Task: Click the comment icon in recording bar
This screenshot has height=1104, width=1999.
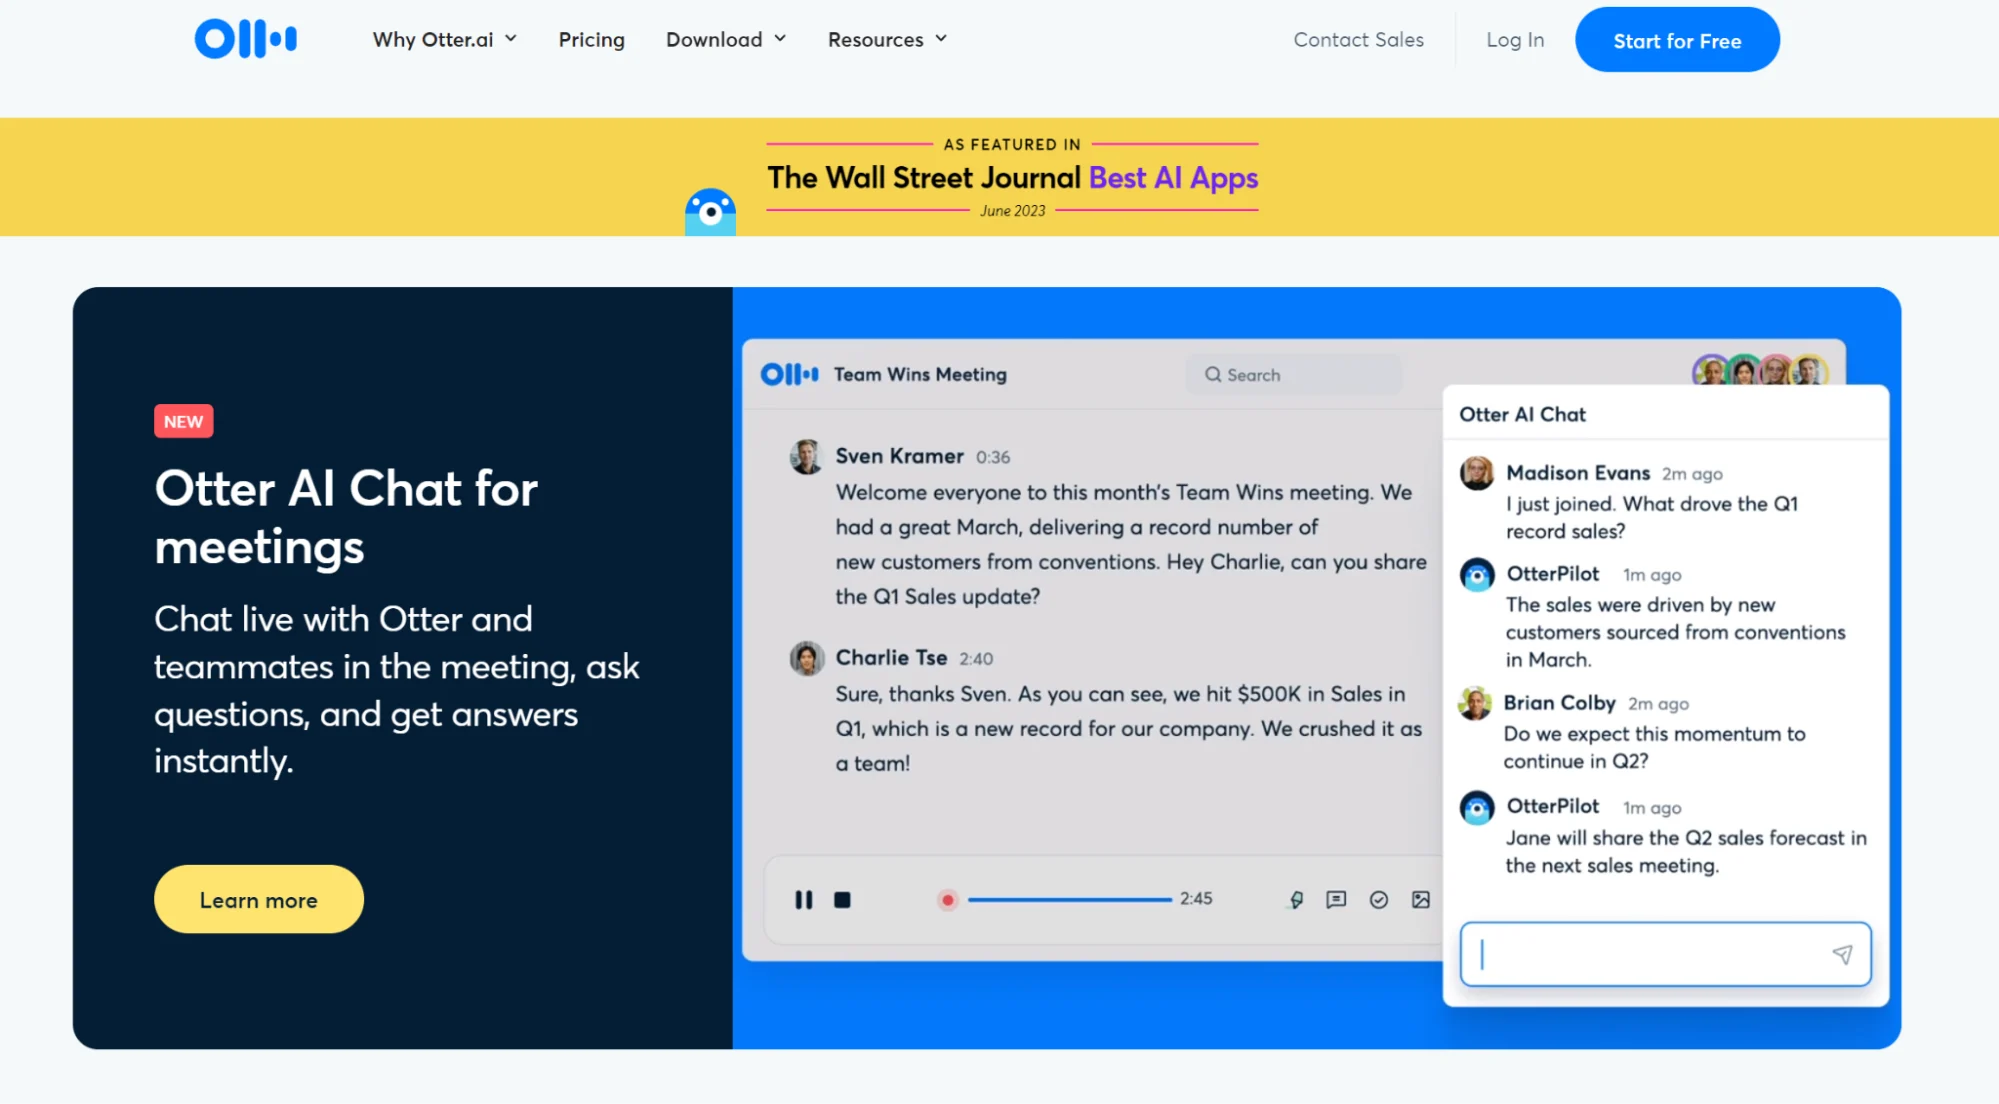Action: (x=1336, y=900)
